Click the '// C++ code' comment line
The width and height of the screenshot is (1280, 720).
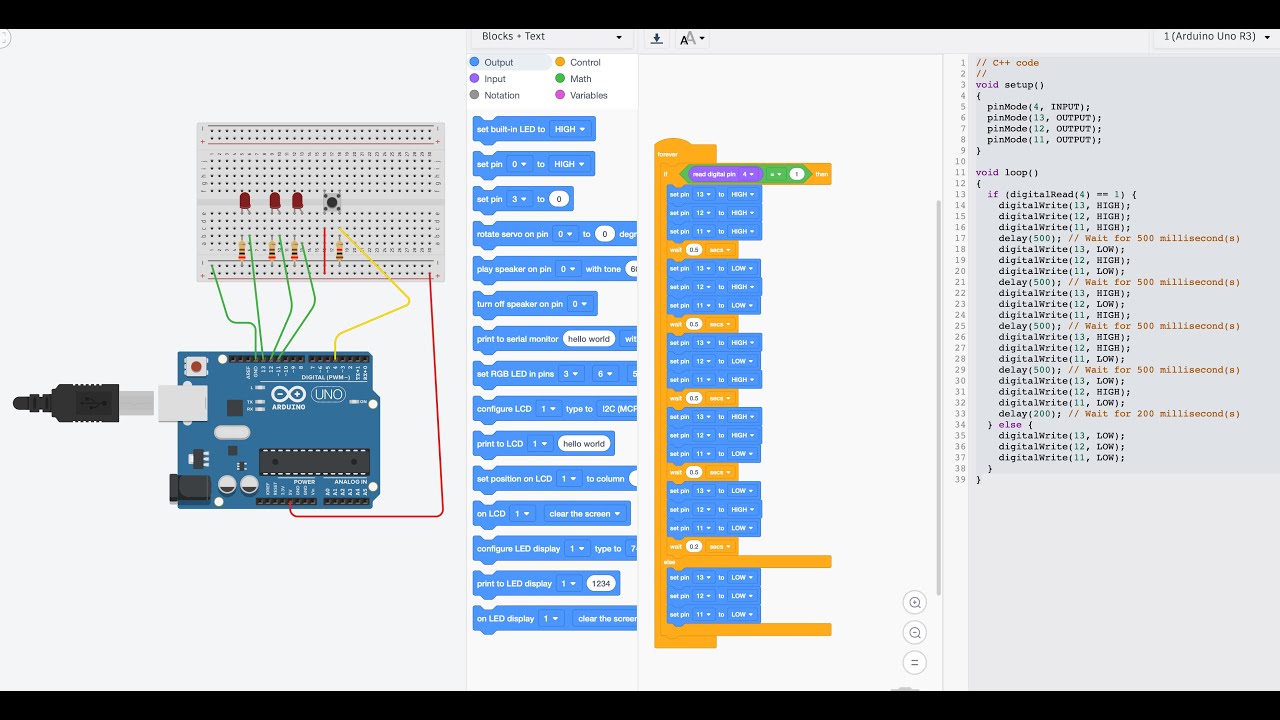pos(1007,63)
